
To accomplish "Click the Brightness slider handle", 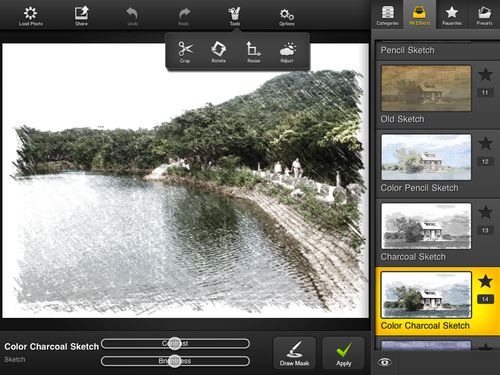I will [175, 361].
